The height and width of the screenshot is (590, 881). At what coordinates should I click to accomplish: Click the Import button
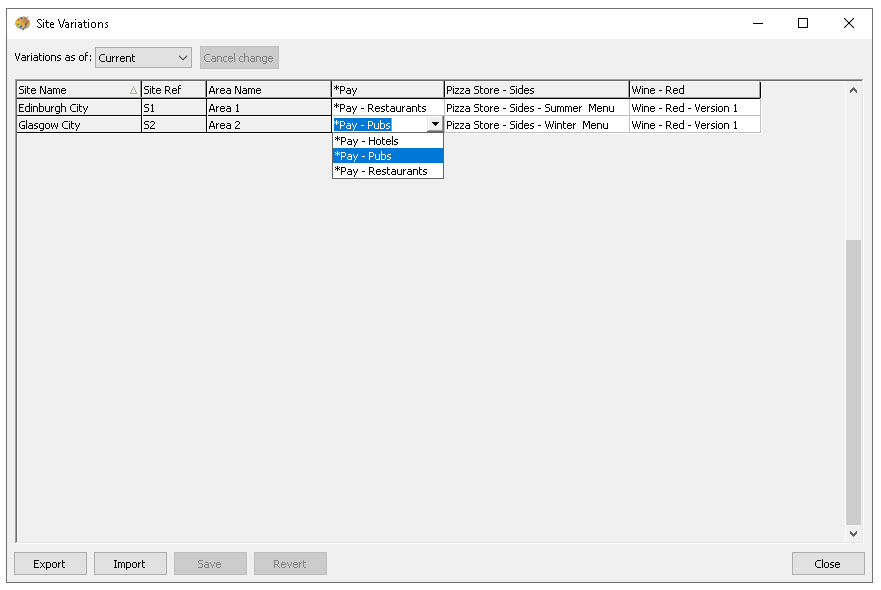[x=130, y=564]
